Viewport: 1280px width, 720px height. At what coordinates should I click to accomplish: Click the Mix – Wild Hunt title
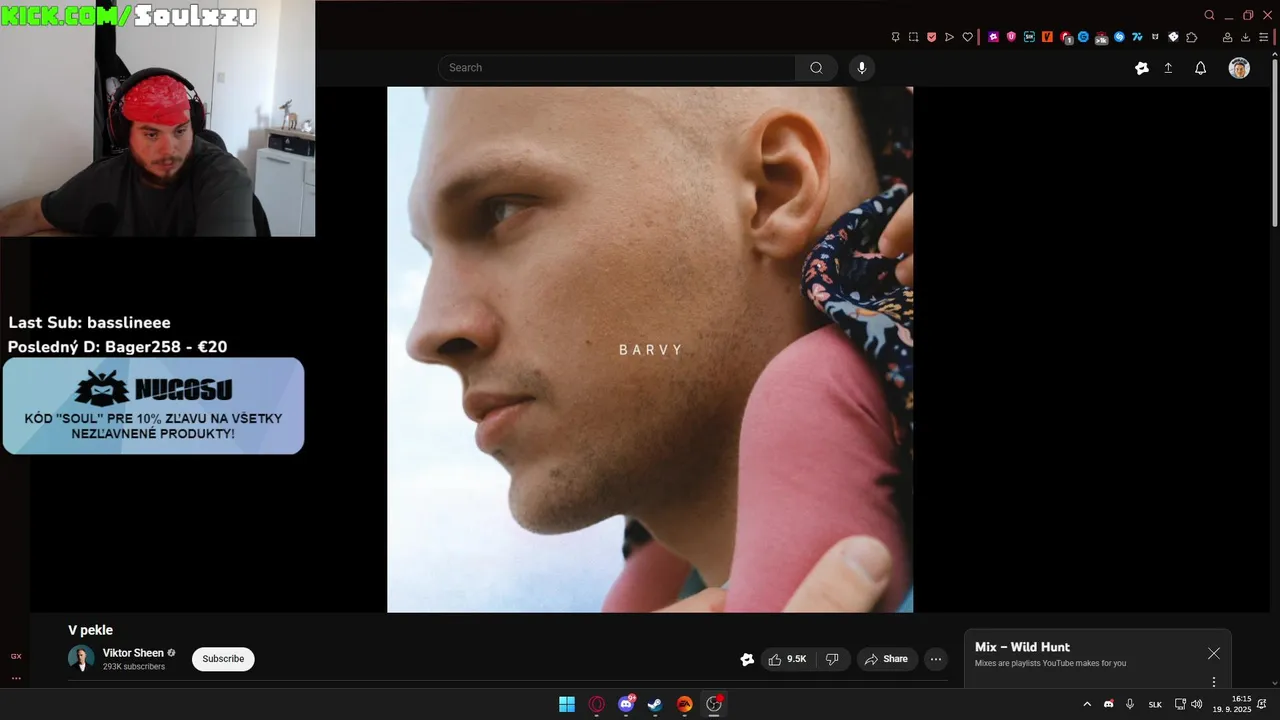coord(1022,647)
